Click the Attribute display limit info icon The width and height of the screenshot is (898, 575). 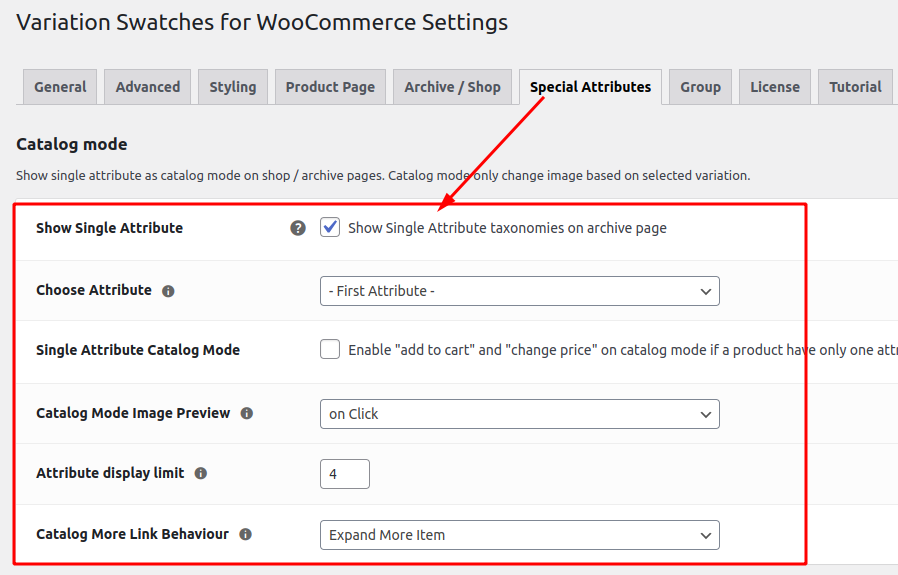(200, 474)
